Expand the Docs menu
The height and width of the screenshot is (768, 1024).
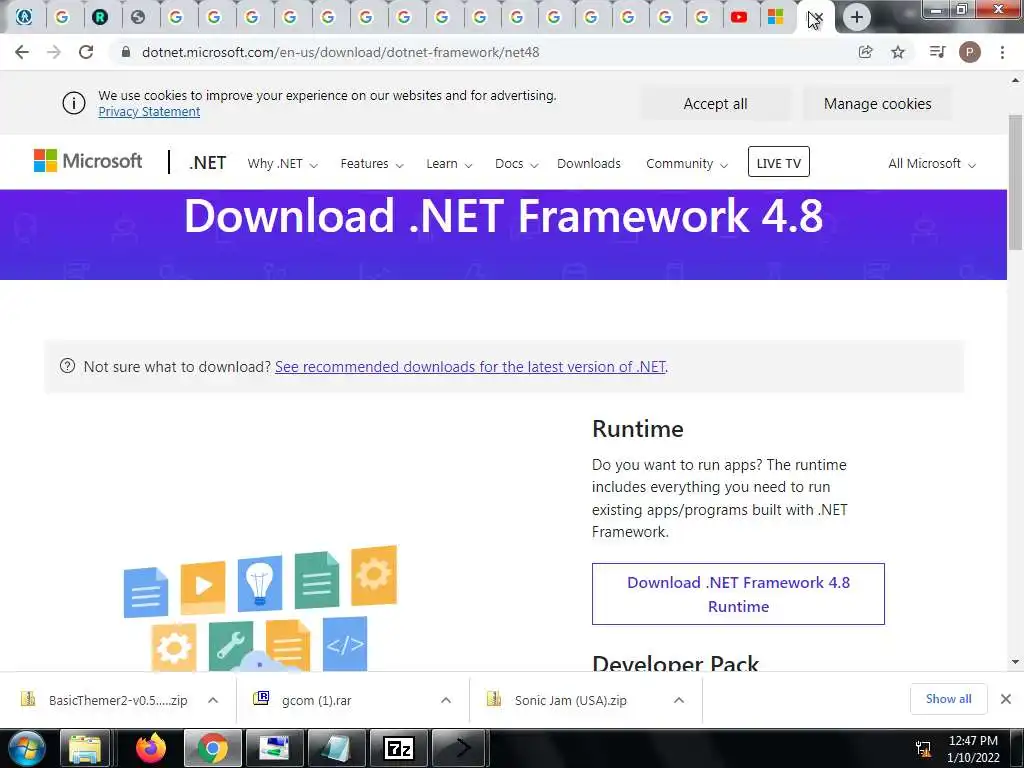pos(516,163)
